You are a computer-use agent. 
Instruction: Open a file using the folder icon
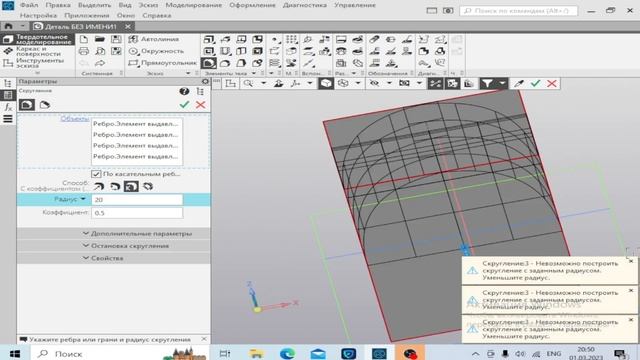[100, 39]
